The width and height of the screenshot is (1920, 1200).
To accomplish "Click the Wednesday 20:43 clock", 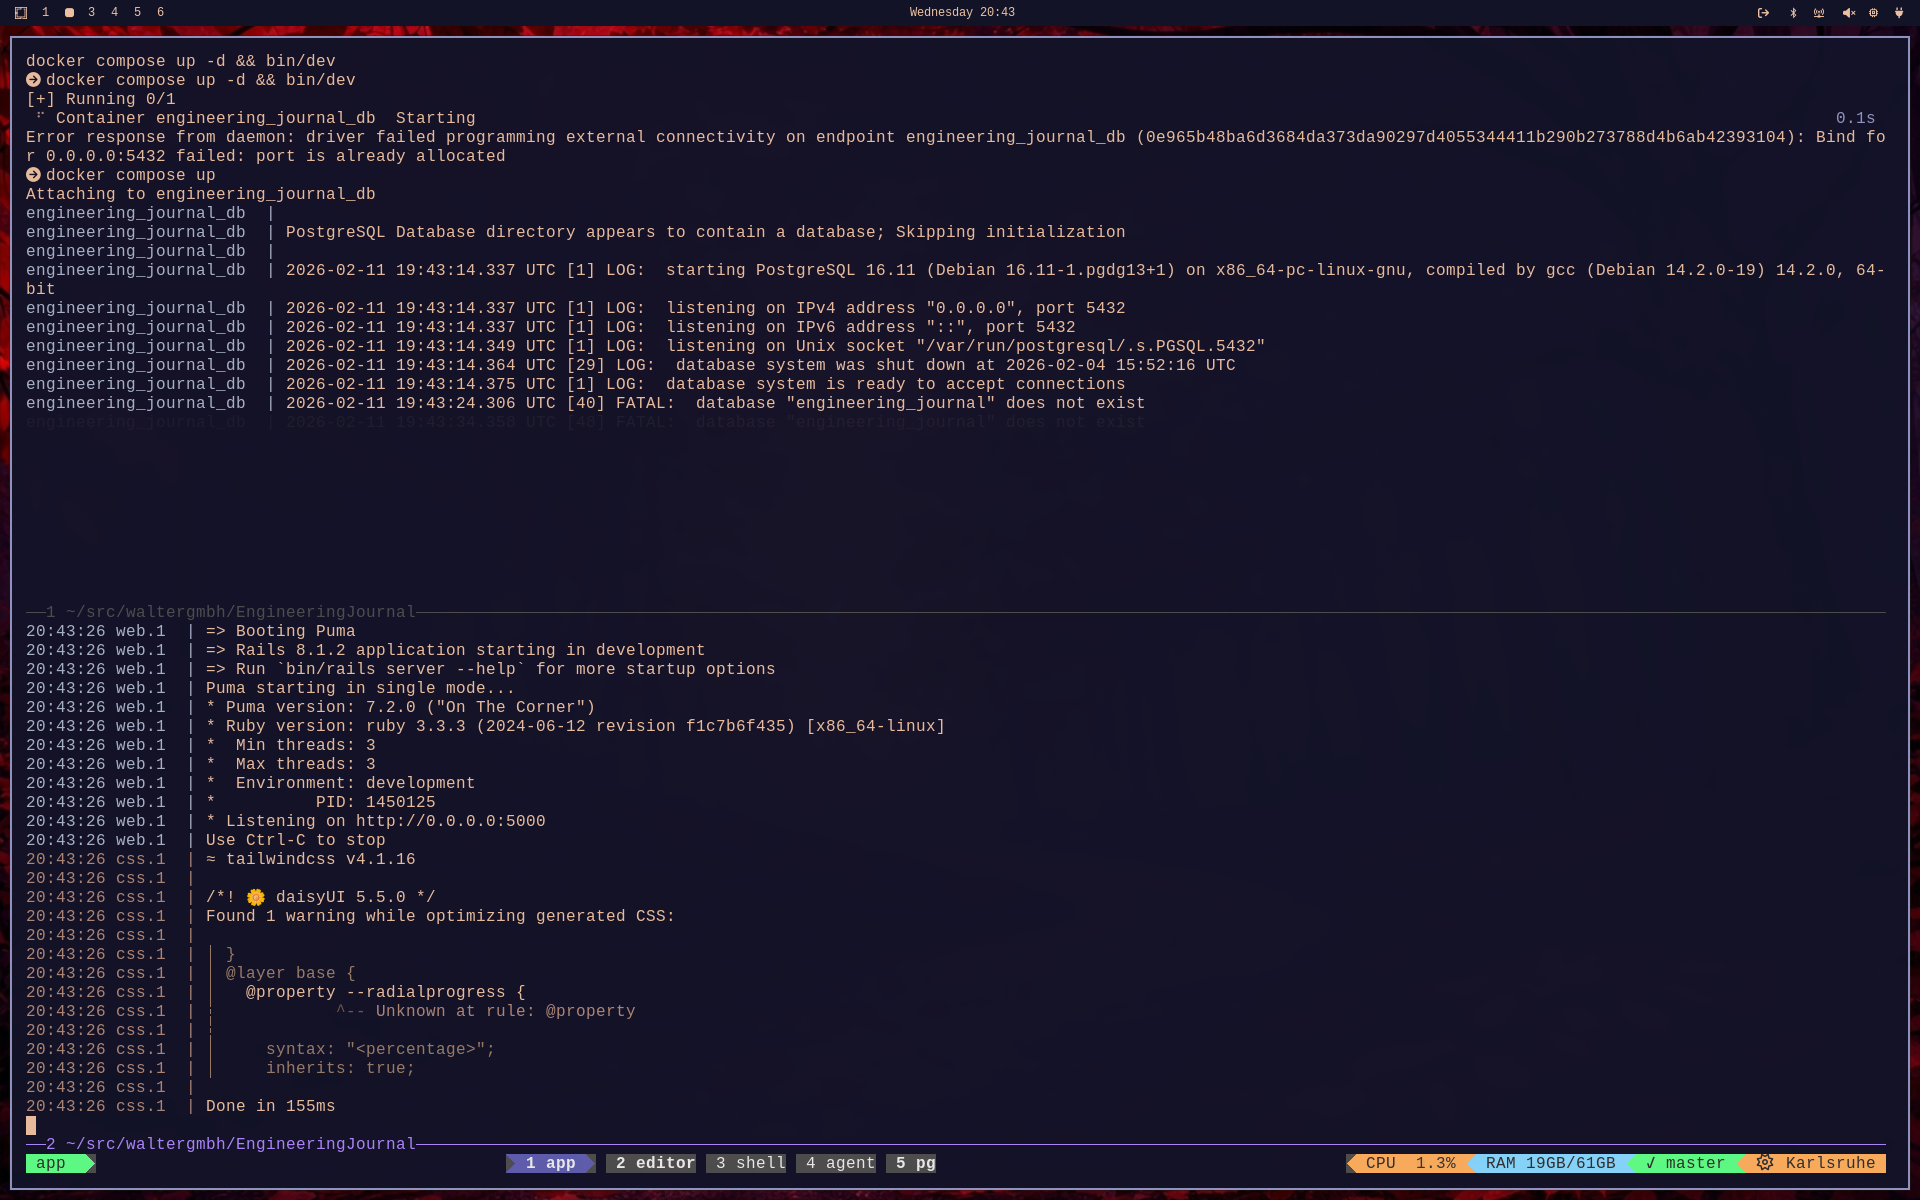I will (x=961, y=13).
